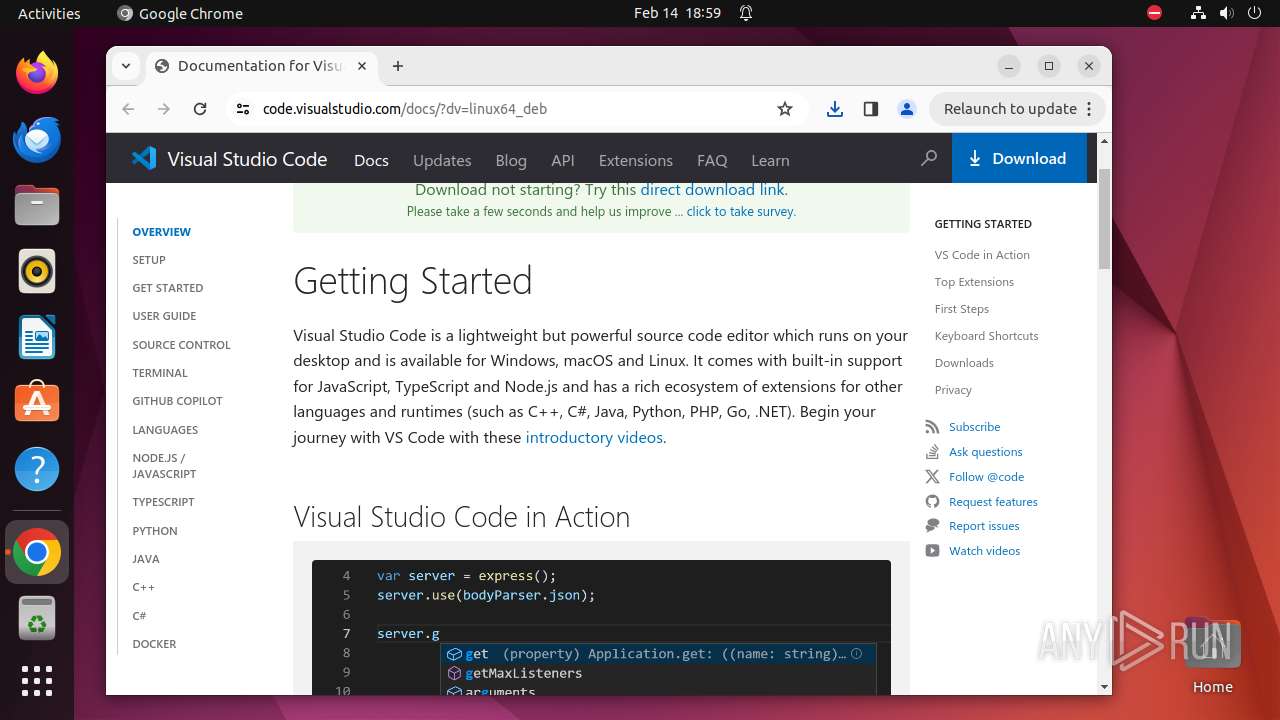Jump to Privacy section link
The width and height of the screenshot is (1280, 720).
[953, 390]
